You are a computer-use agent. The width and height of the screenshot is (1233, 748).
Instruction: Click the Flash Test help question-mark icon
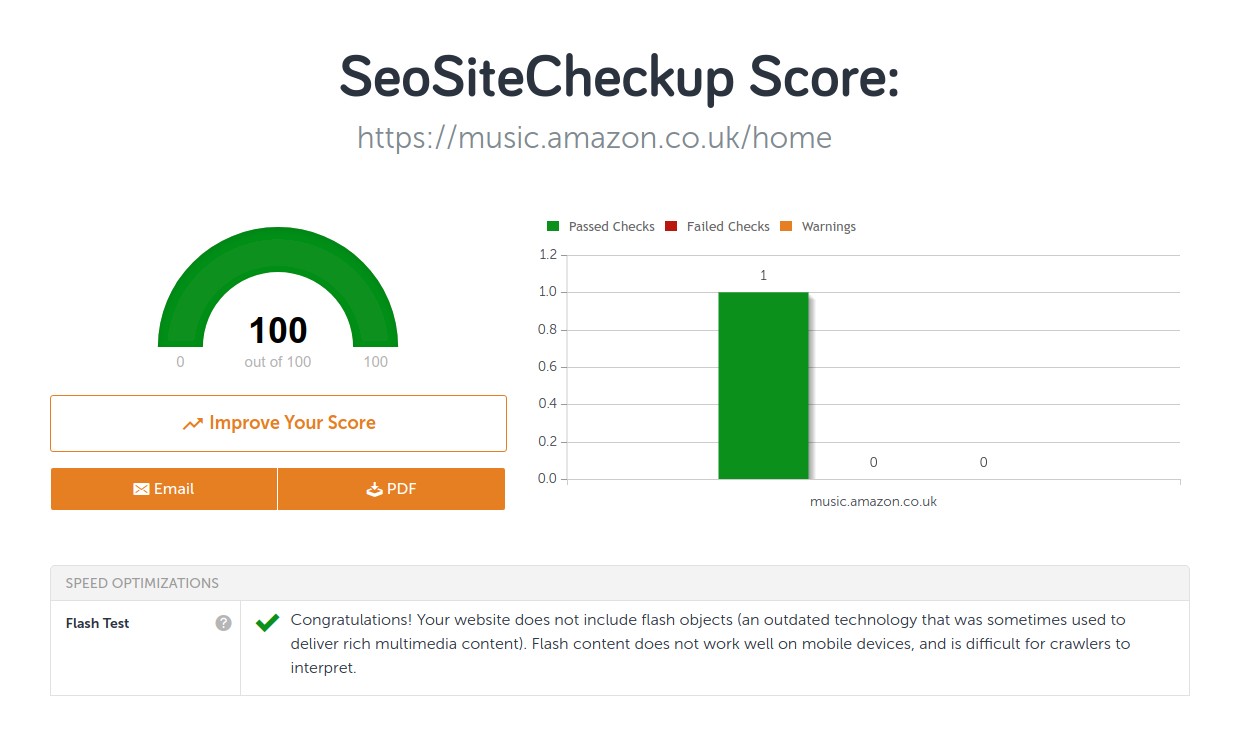tap(224, 623)
